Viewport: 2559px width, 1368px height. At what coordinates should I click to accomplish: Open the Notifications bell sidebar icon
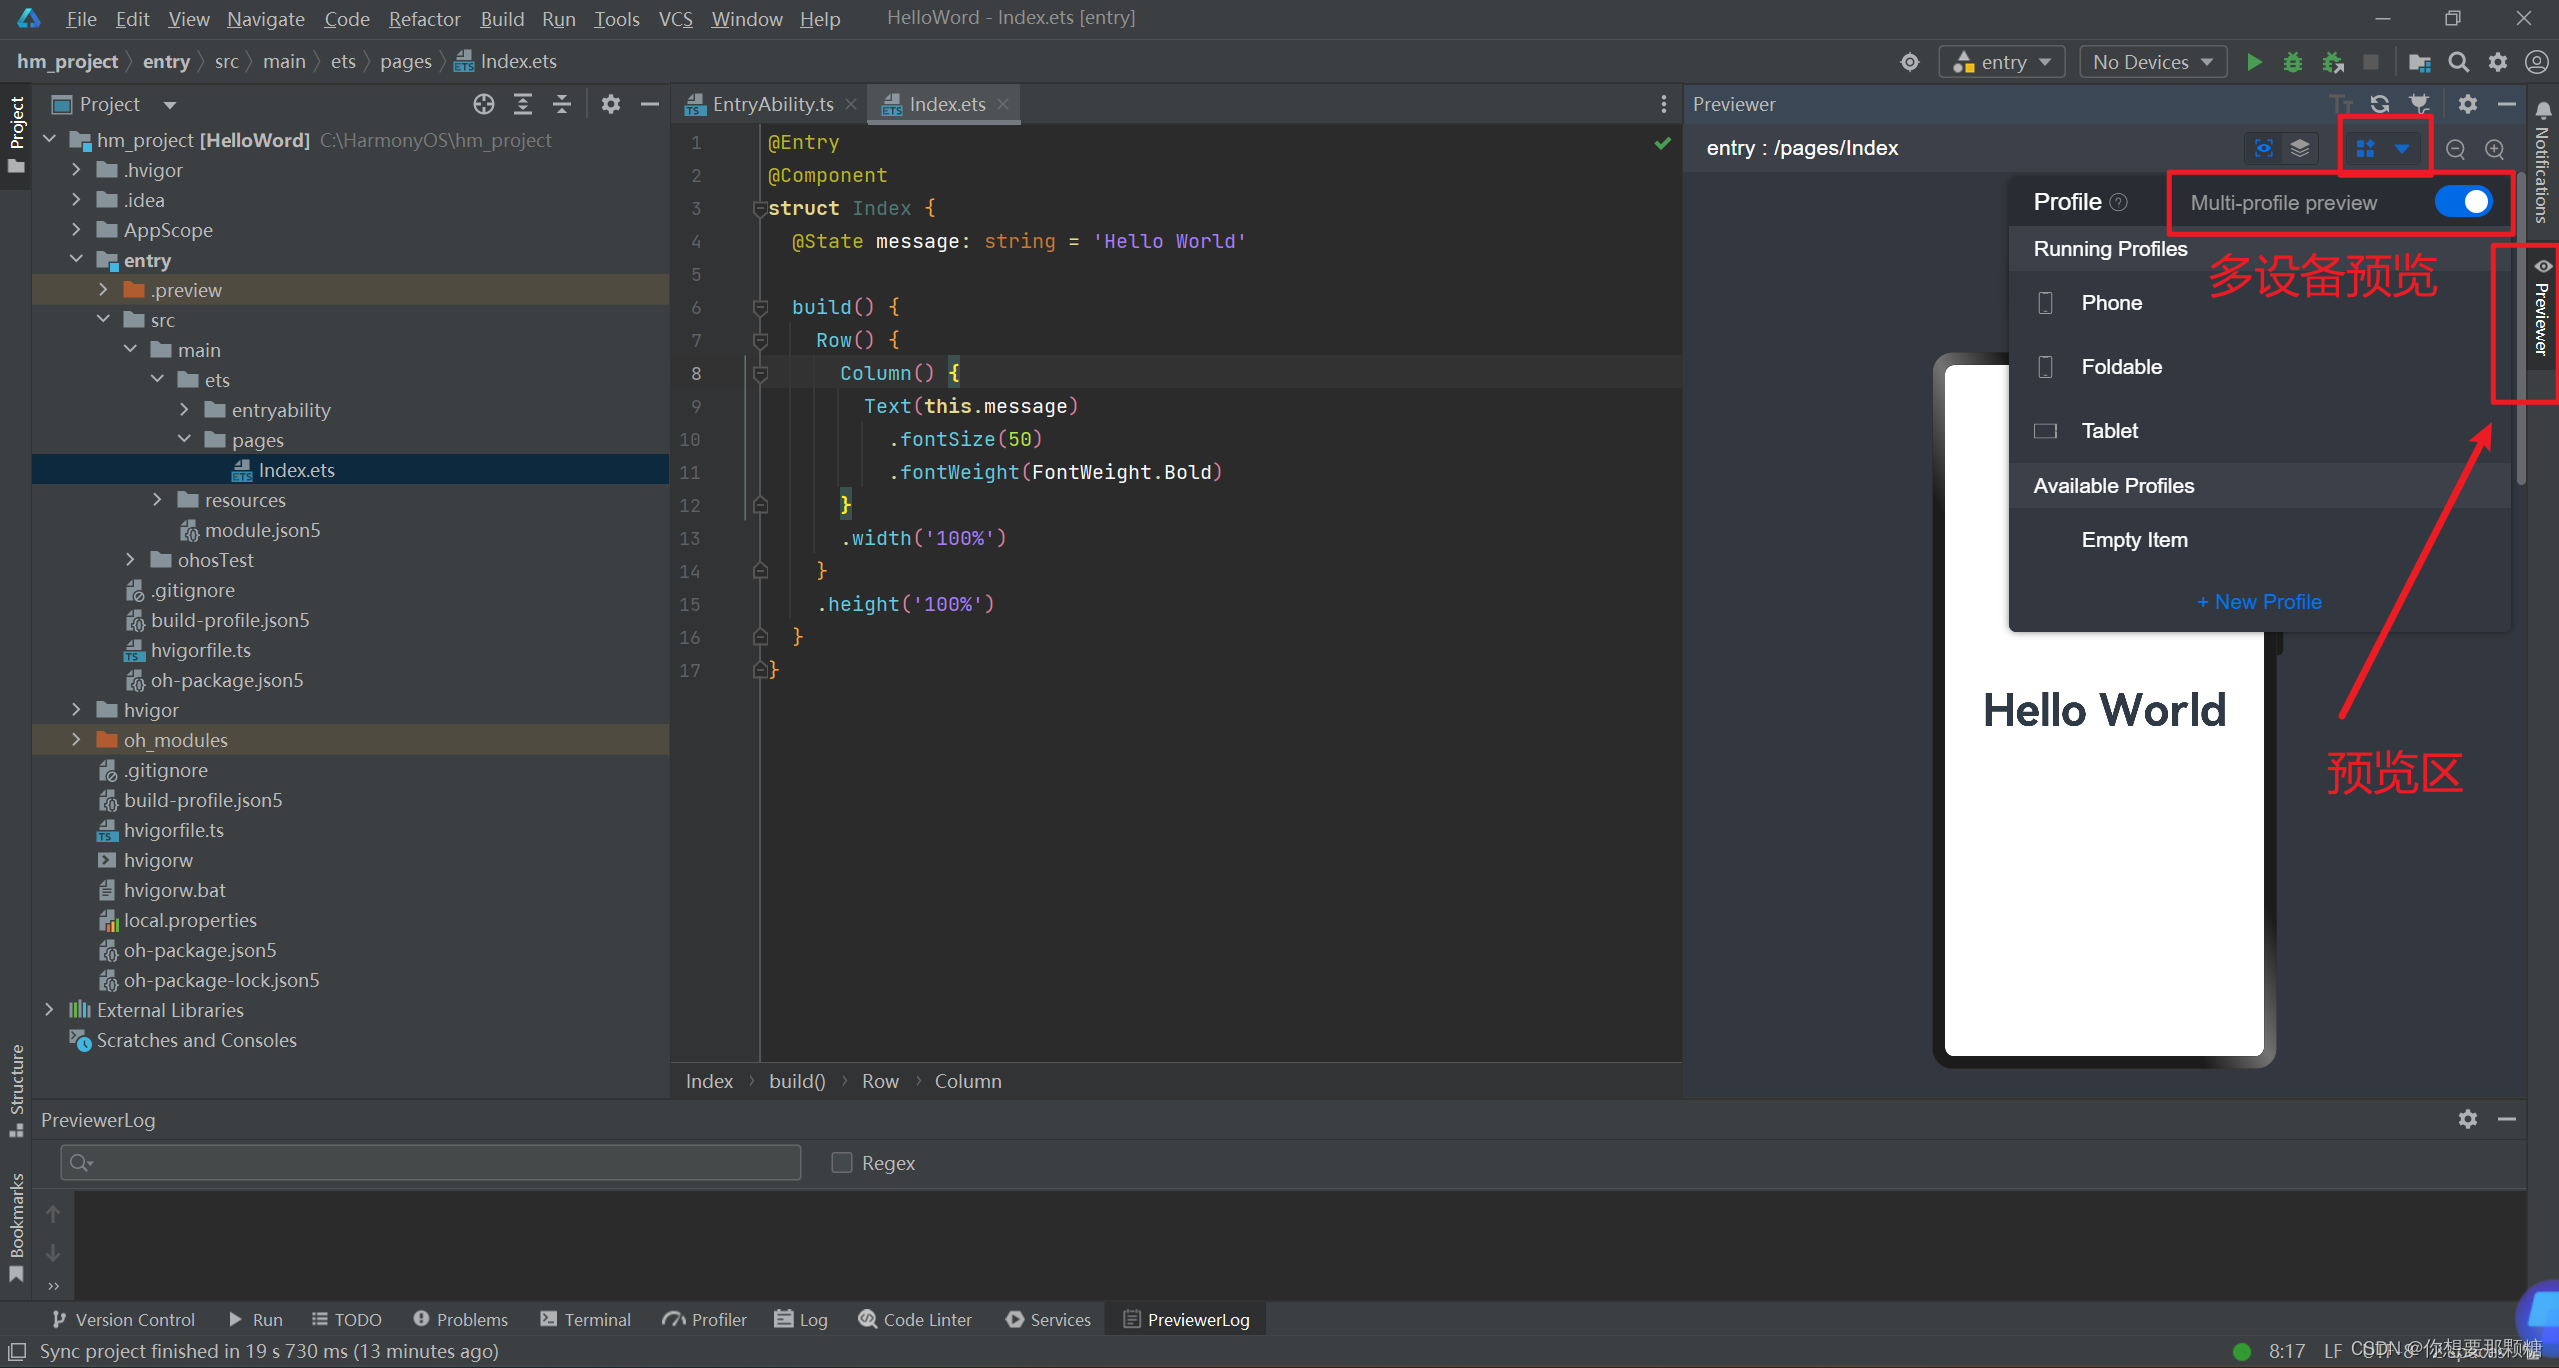(2543, 110)
